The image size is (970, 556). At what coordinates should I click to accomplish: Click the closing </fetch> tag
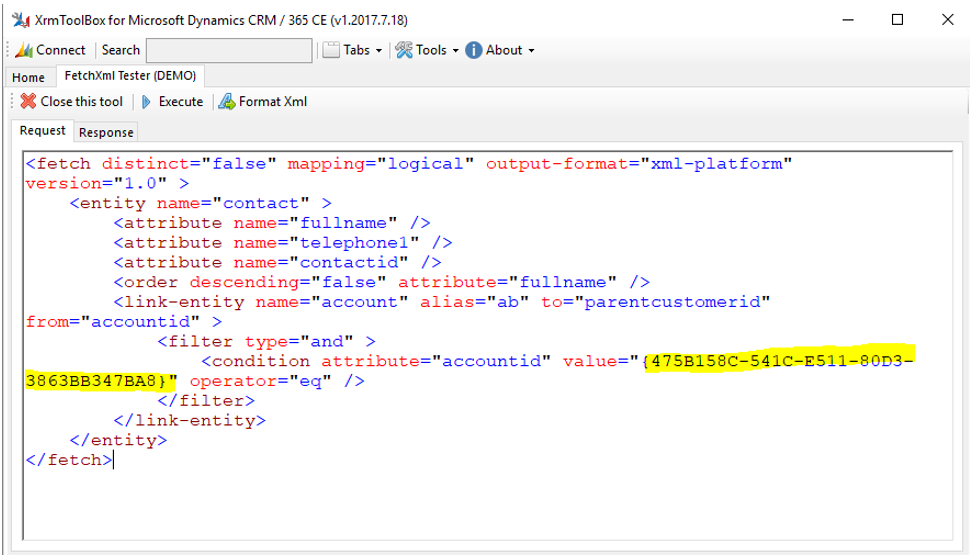(69, 460)
